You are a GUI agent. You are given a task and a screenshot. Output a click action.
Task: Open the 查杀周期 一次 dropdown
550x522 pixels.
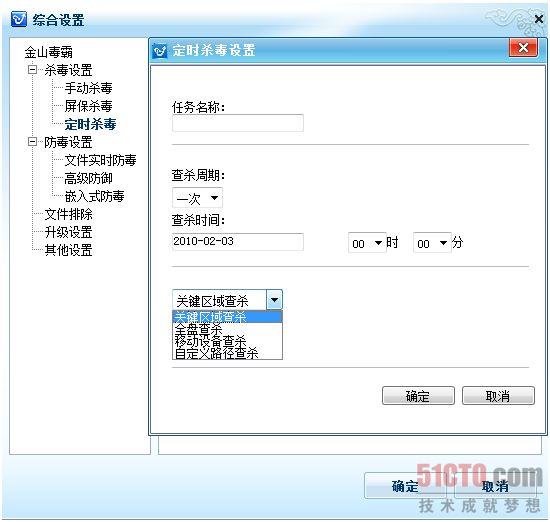pos(197,198)
